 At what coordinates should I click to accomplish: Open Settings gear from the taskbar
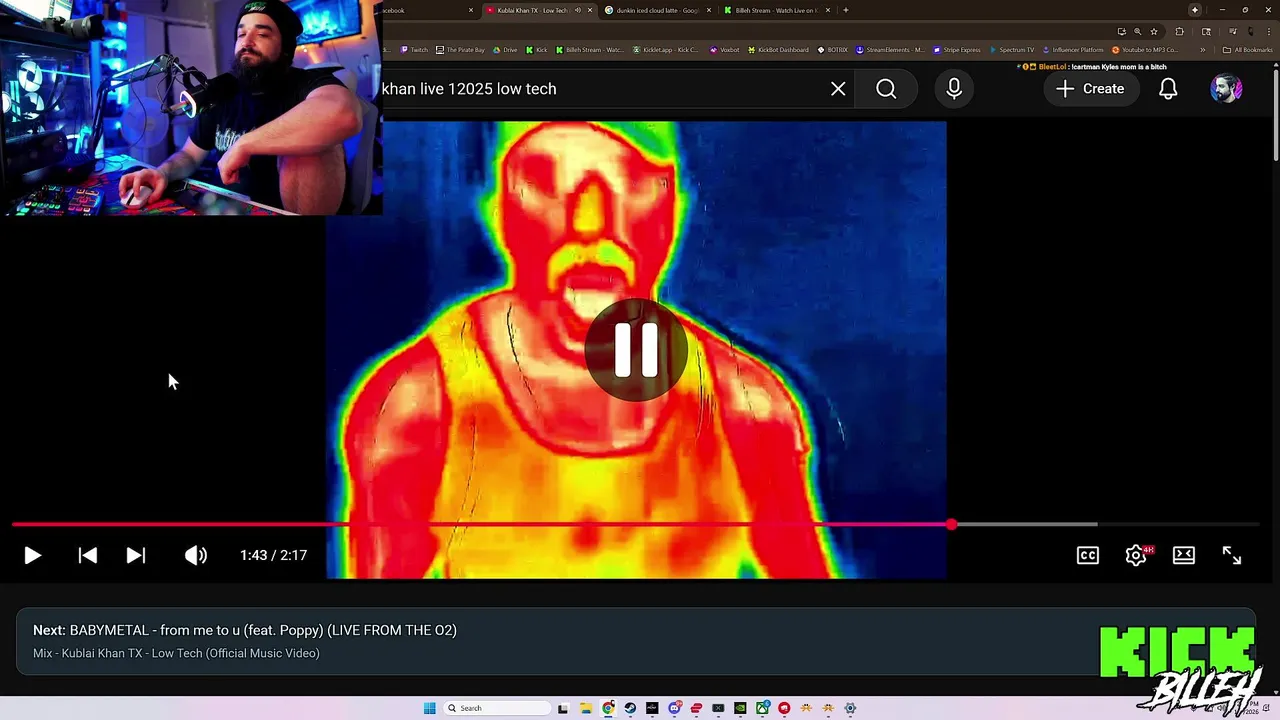tap(850, 708)
